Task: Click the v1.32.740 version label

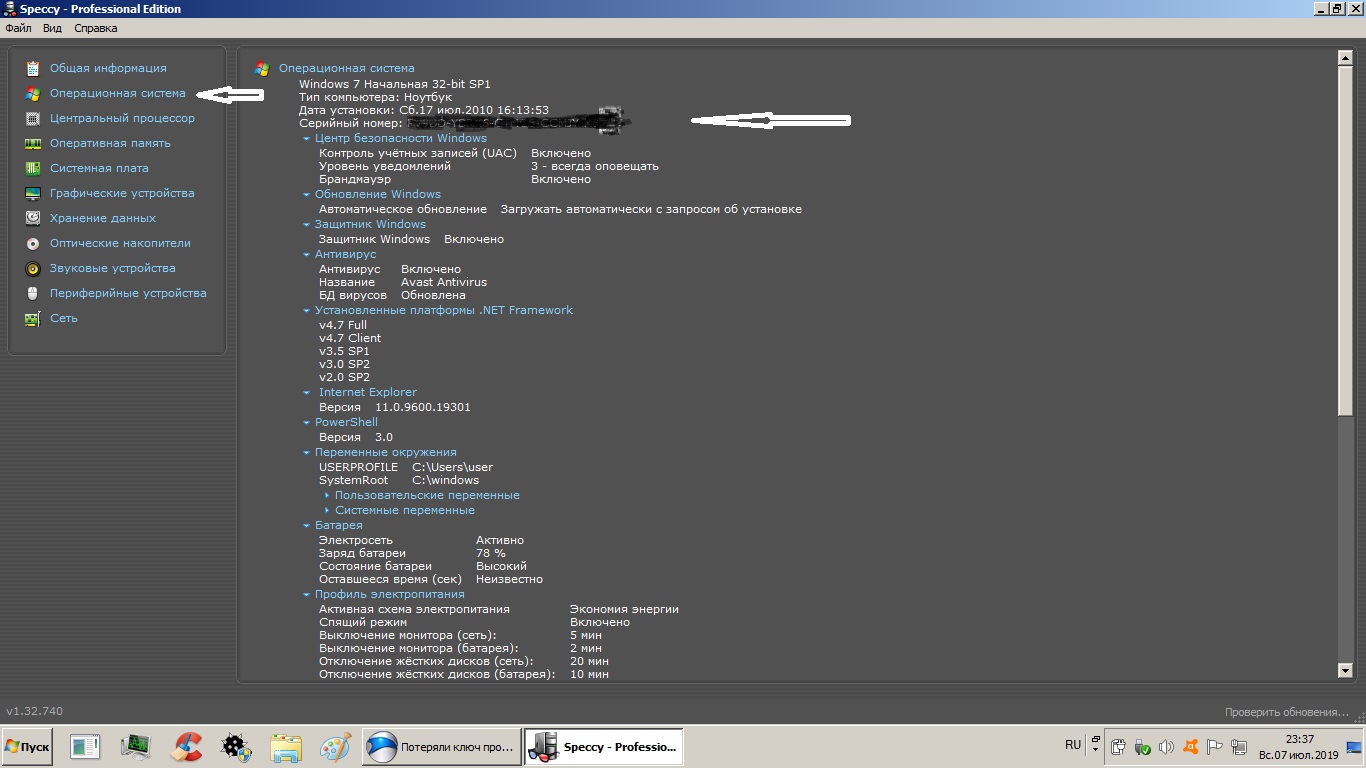Action: pos(34,712)
